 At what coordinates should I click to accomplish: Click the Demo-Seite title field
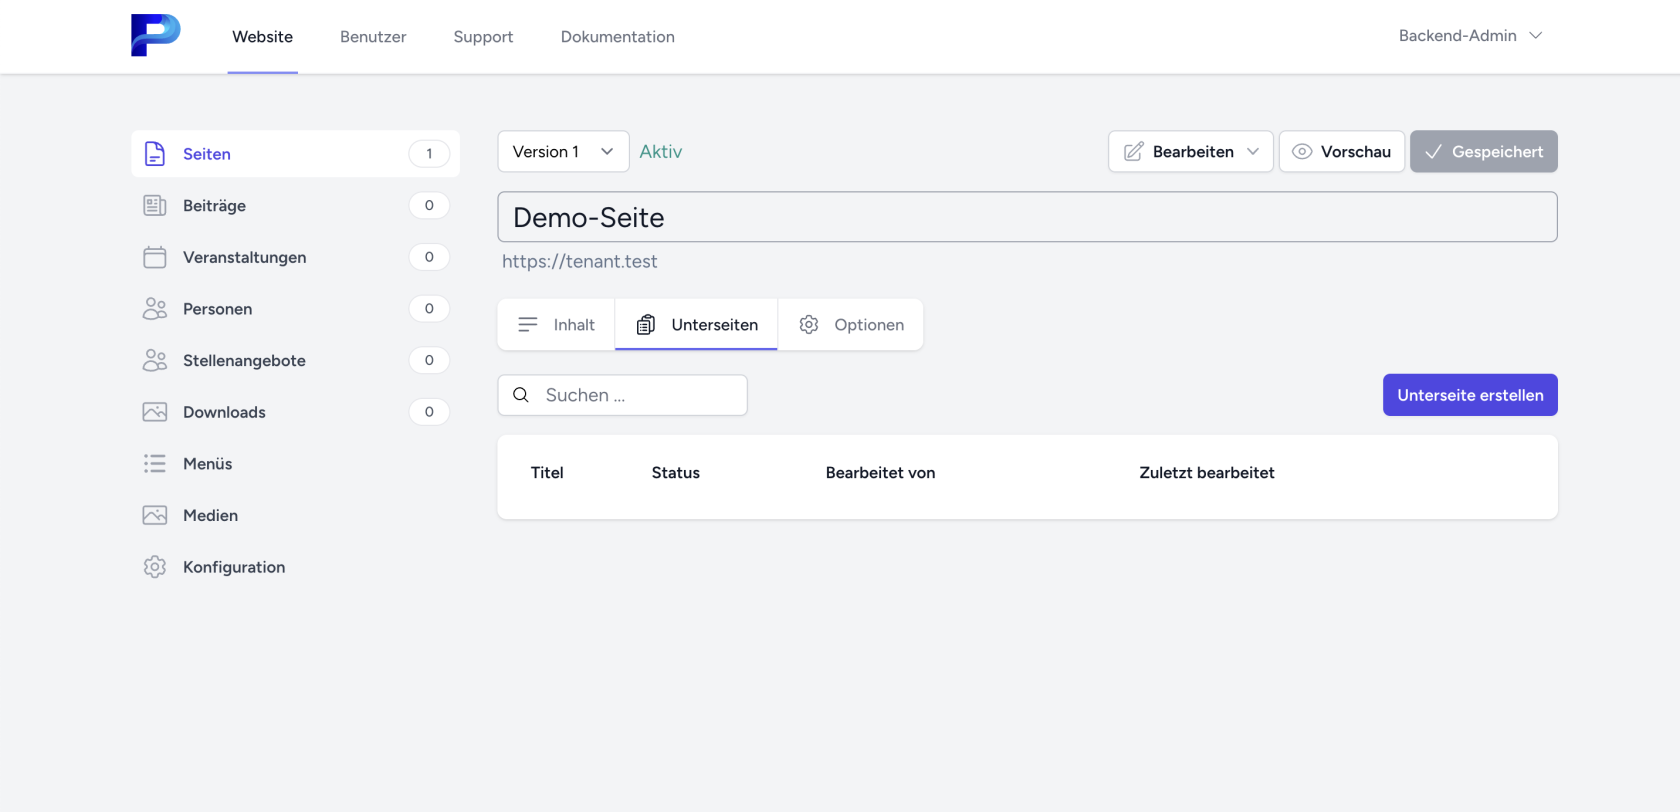[1026, 217]
